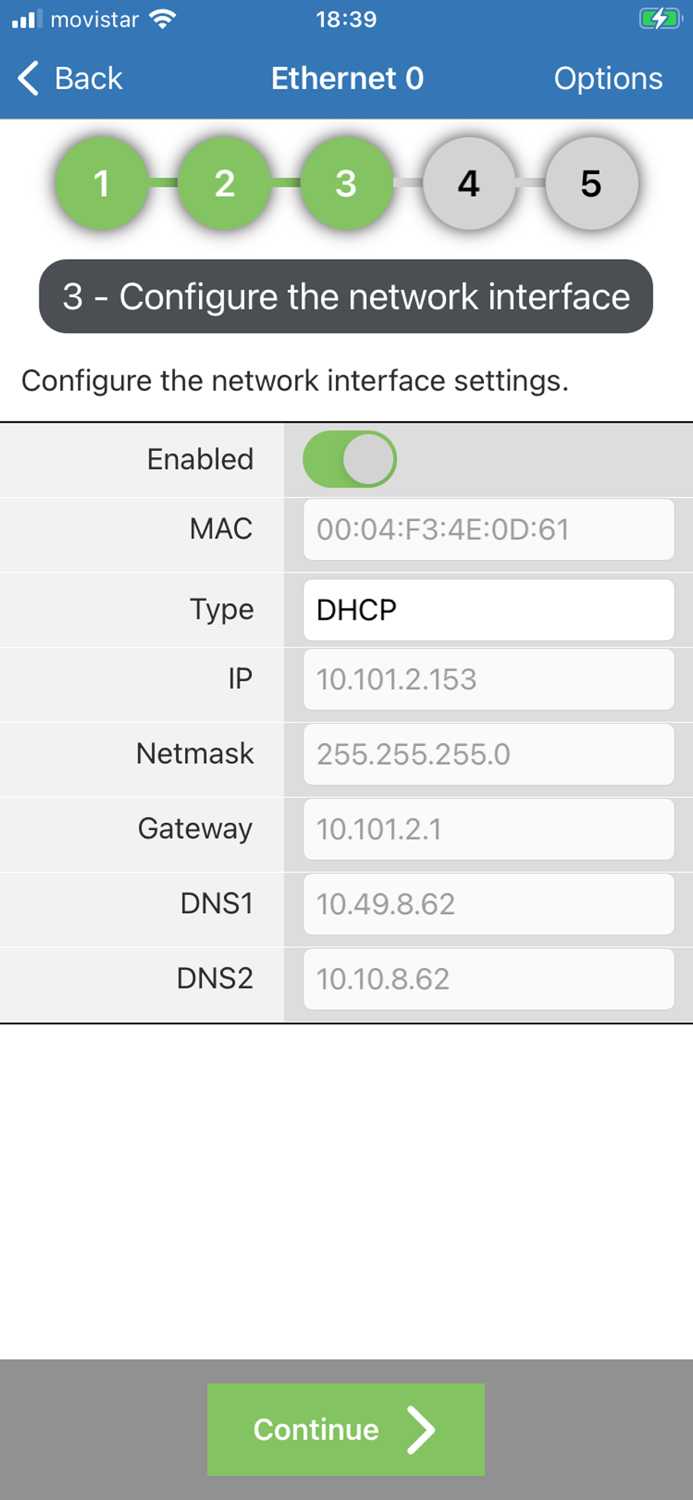The image size is (693, 1500).
Task: Tap the arrow inside the Continue button
Action: tap(423, 1429)
